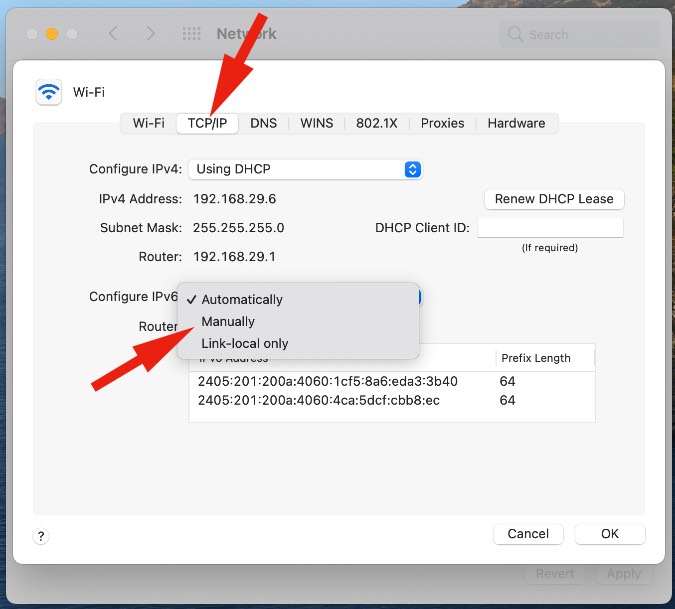Open the Hardware tab
The height and width of the screenshot is (609, 675).
click(516, 123)
